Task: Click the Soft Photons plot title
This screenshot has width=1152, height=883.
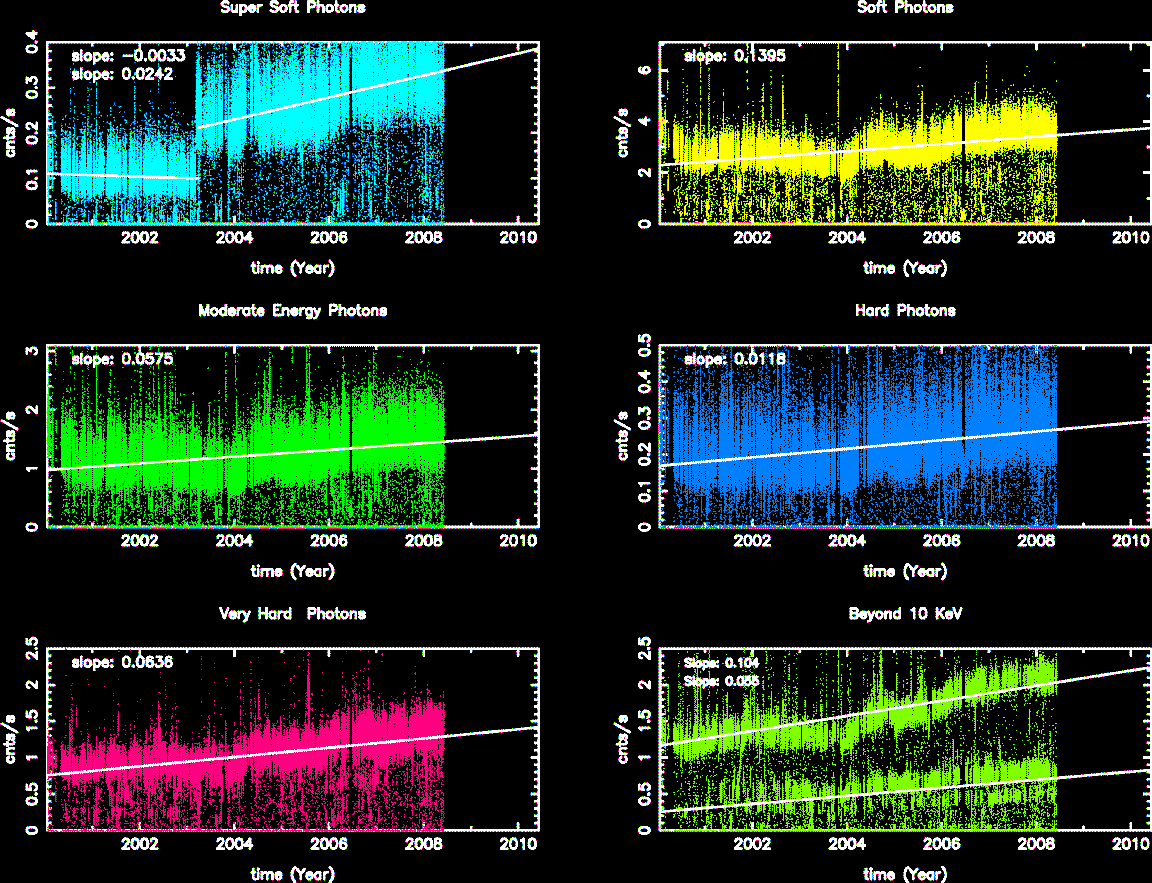Action: coord(905,8)
